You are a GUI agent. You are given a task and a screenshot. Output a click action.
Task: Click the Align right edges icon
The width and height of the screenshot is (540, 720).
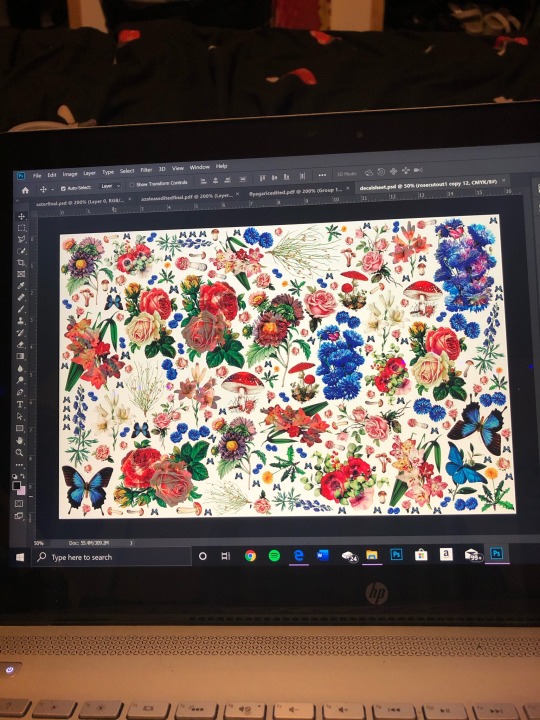(x=229, y=180)
